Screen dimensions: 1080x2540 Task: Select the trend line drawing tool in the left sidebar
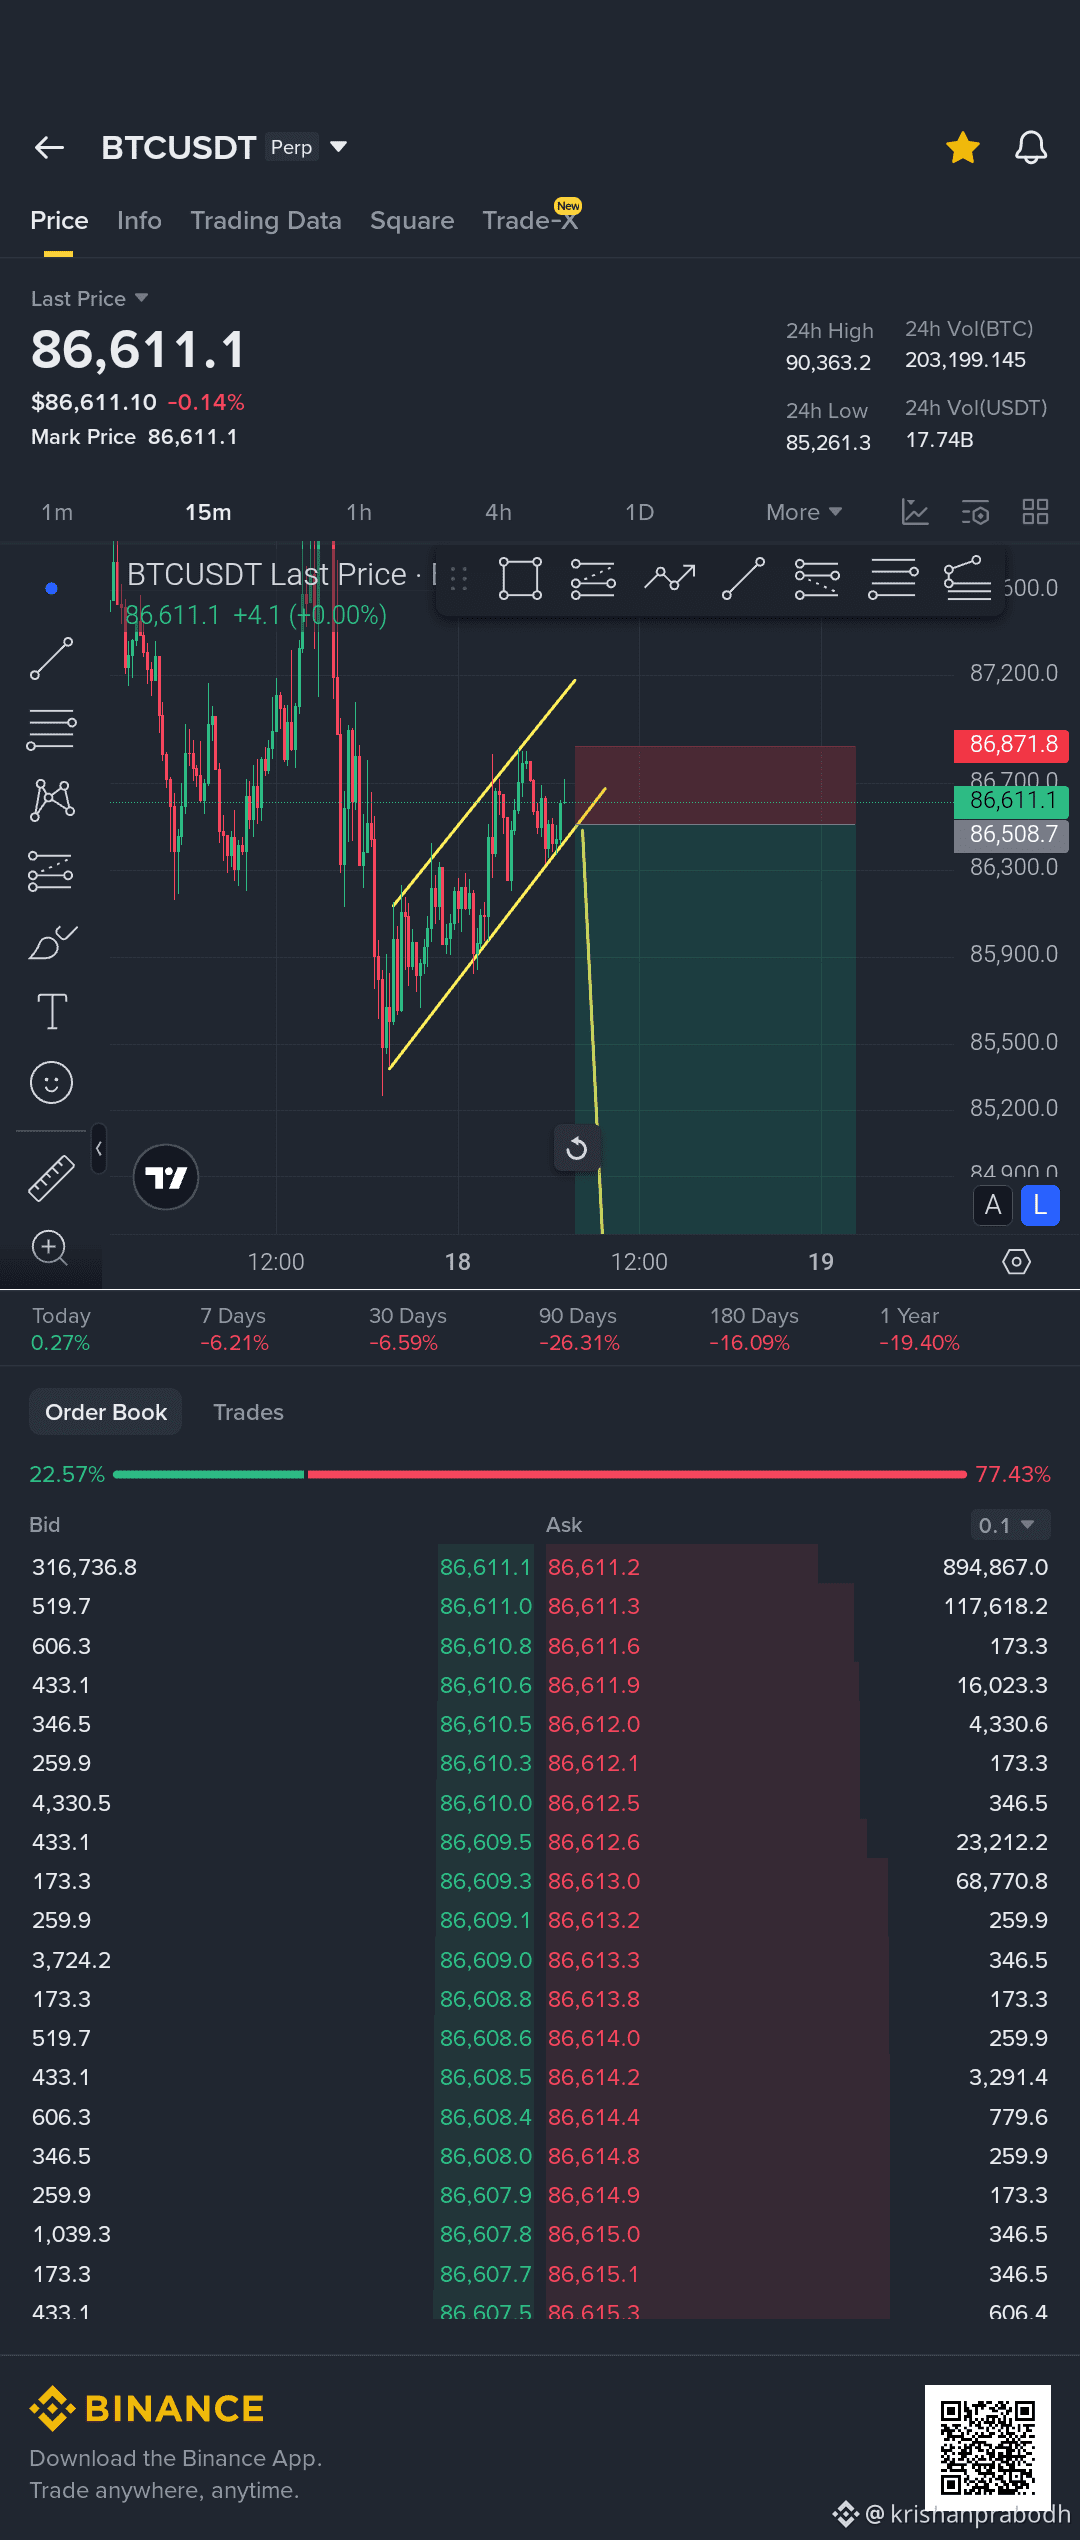(x=51, y=659)
